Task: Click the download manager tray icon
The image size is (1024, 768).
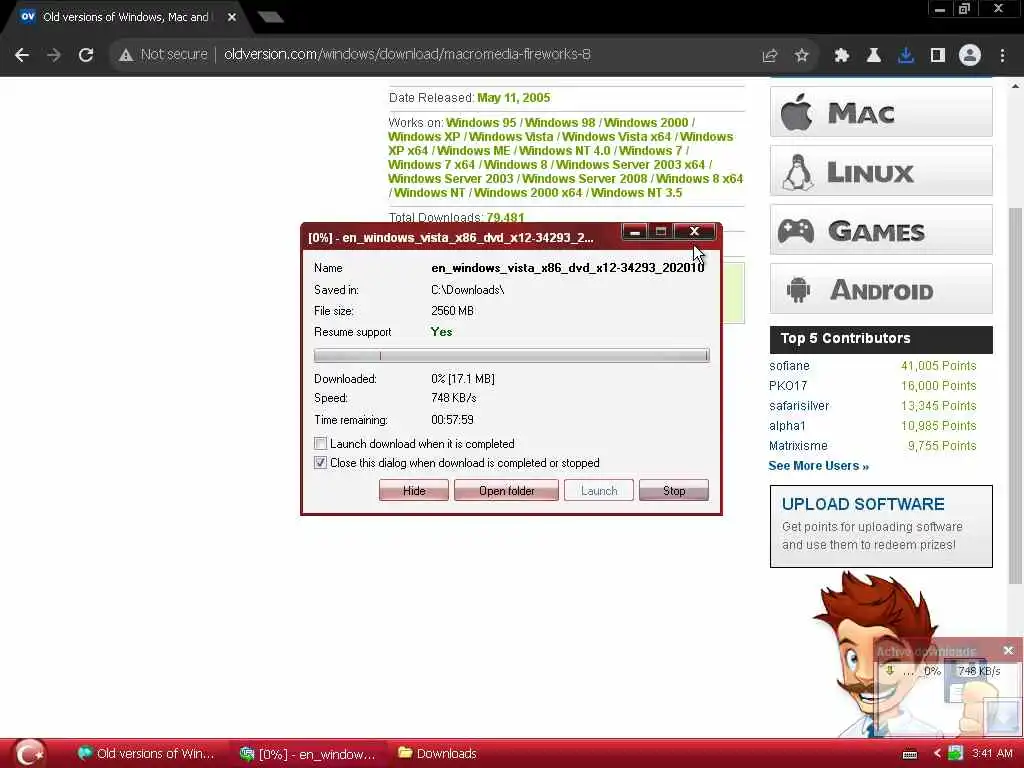Action: coord(955,753)
